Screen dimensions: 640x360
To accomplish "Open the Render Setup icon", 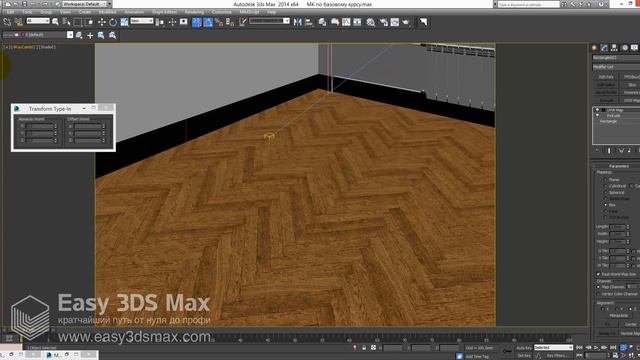I will (383, 22).
